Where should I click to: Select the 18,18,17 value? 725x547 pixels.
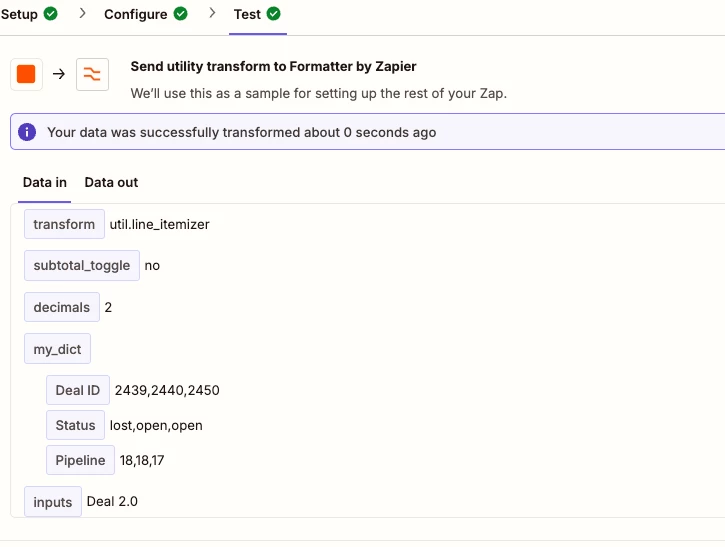pos(142,461)
